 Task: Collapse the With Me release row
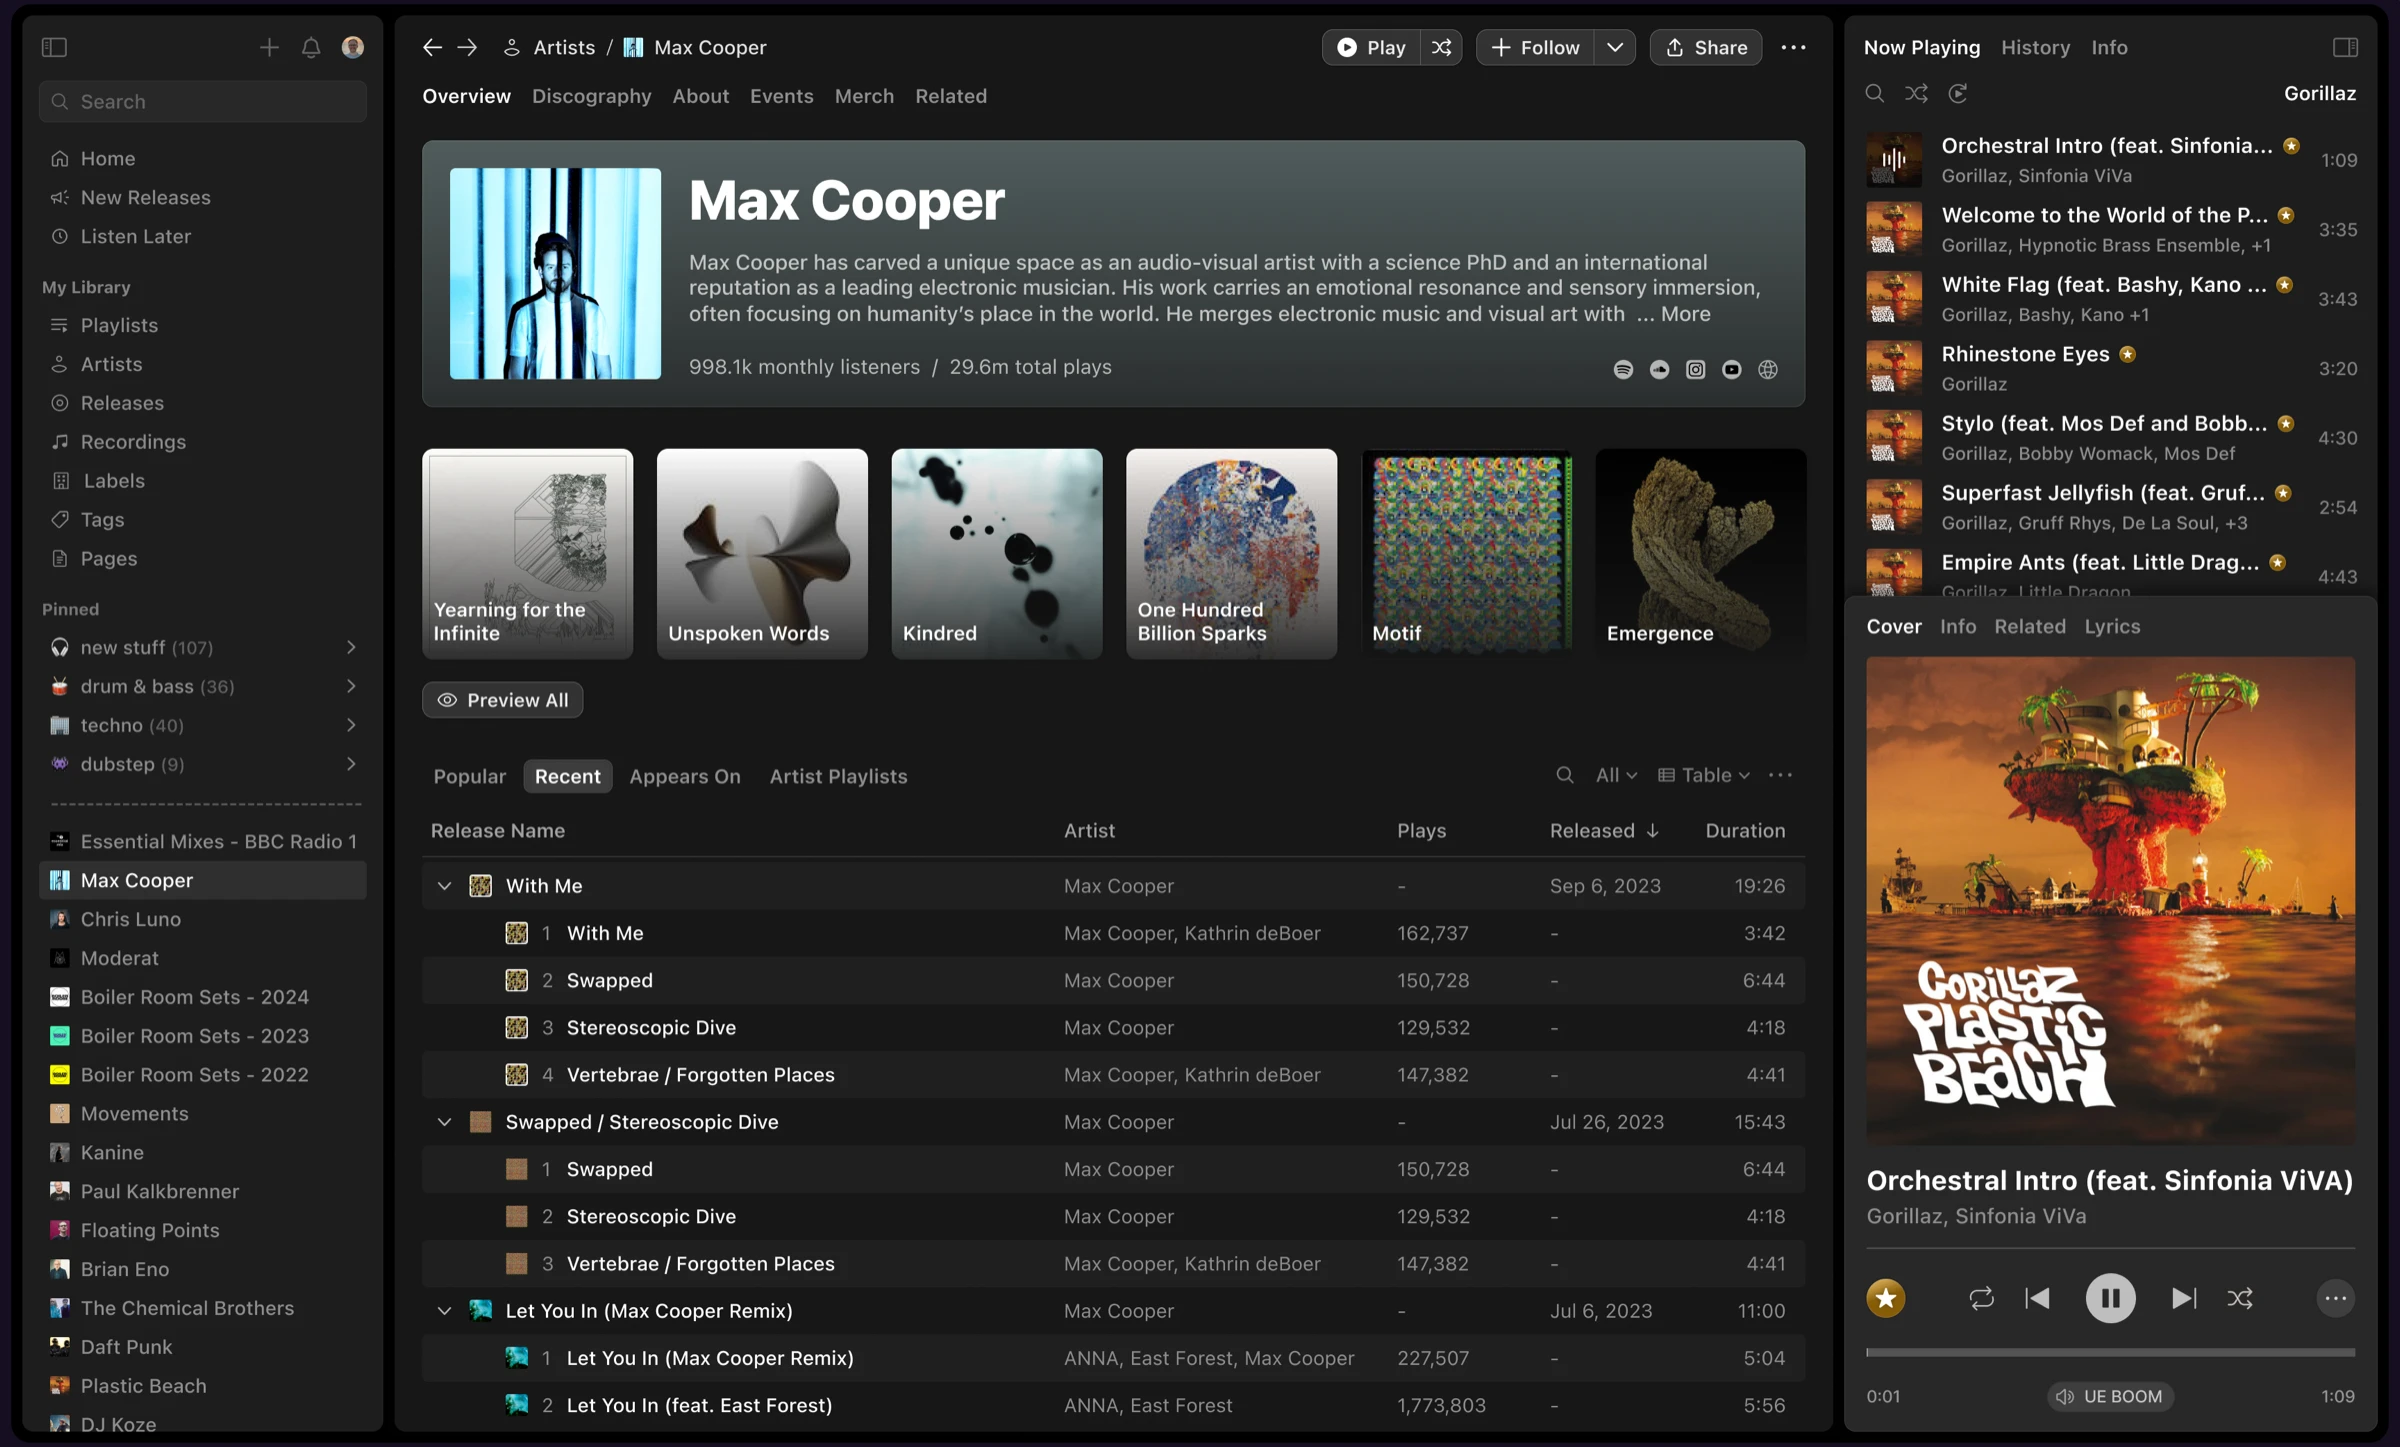444,886
